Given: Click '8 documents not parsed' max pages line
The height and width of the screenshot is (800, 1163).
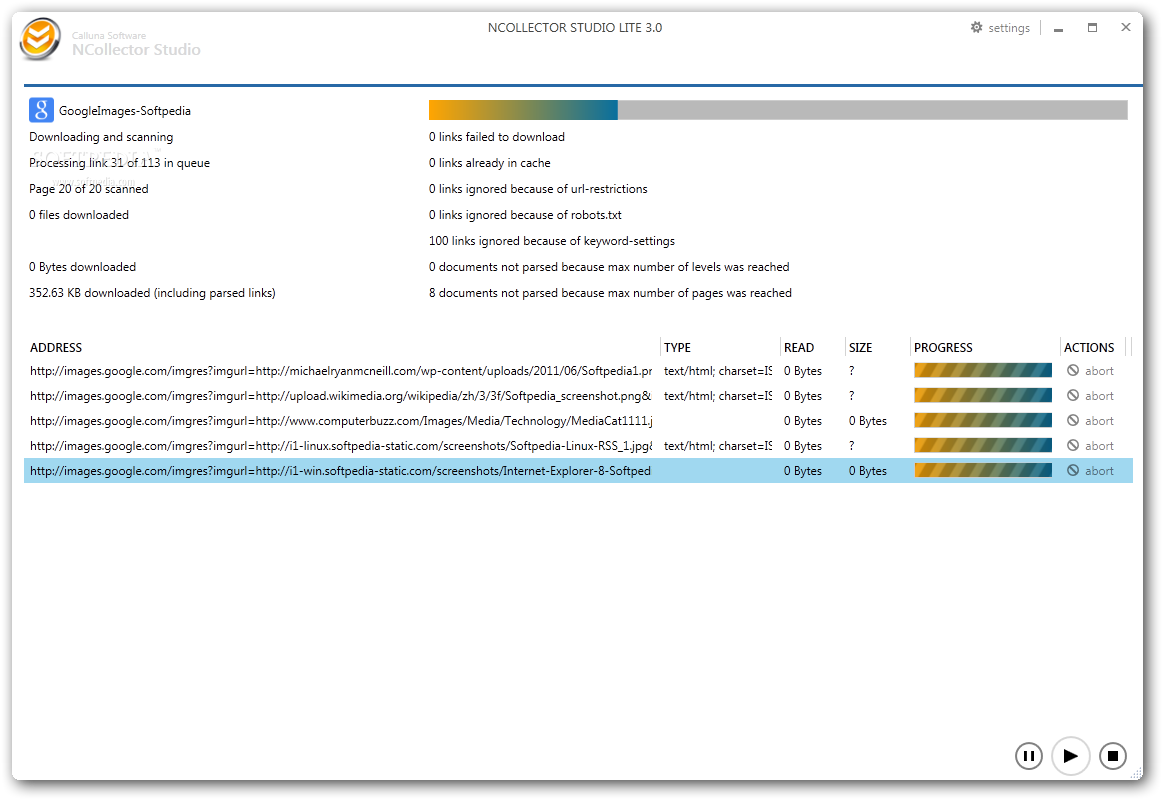Looking at the screenshot, I should (610, 293).
